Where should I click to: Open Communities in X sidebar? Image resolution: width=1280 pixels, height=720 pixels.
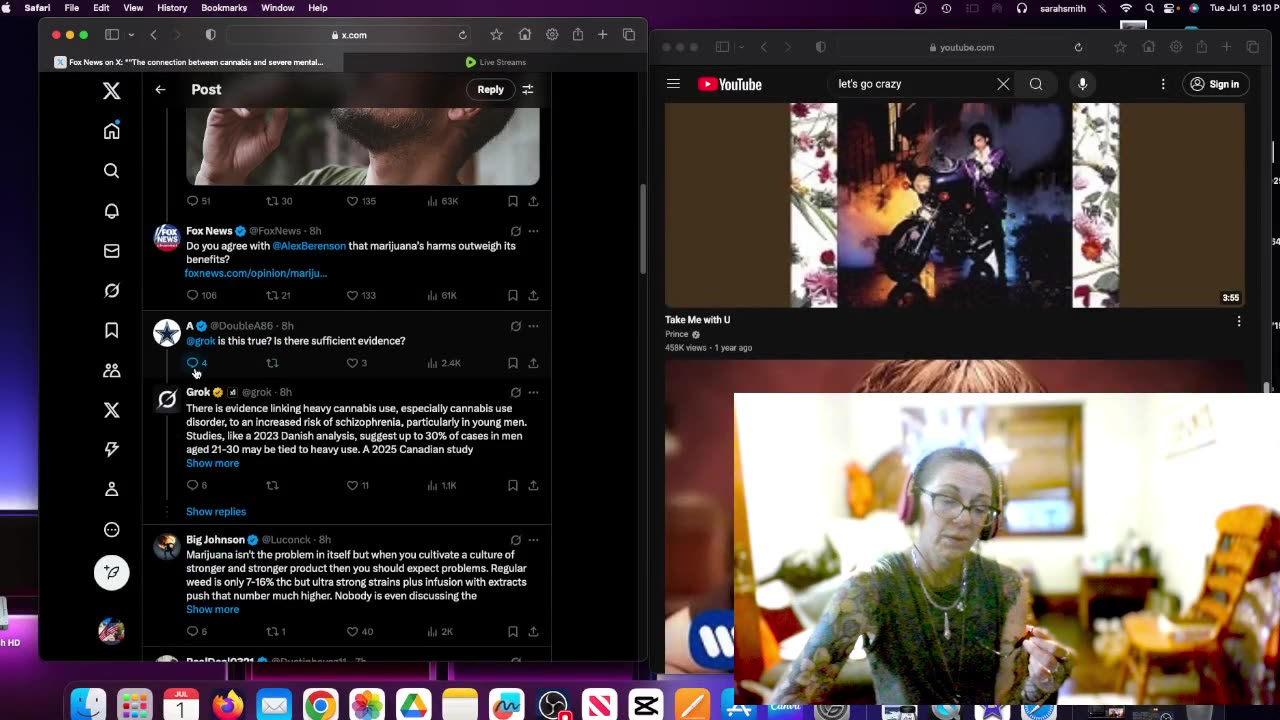(x=111, y=370)
